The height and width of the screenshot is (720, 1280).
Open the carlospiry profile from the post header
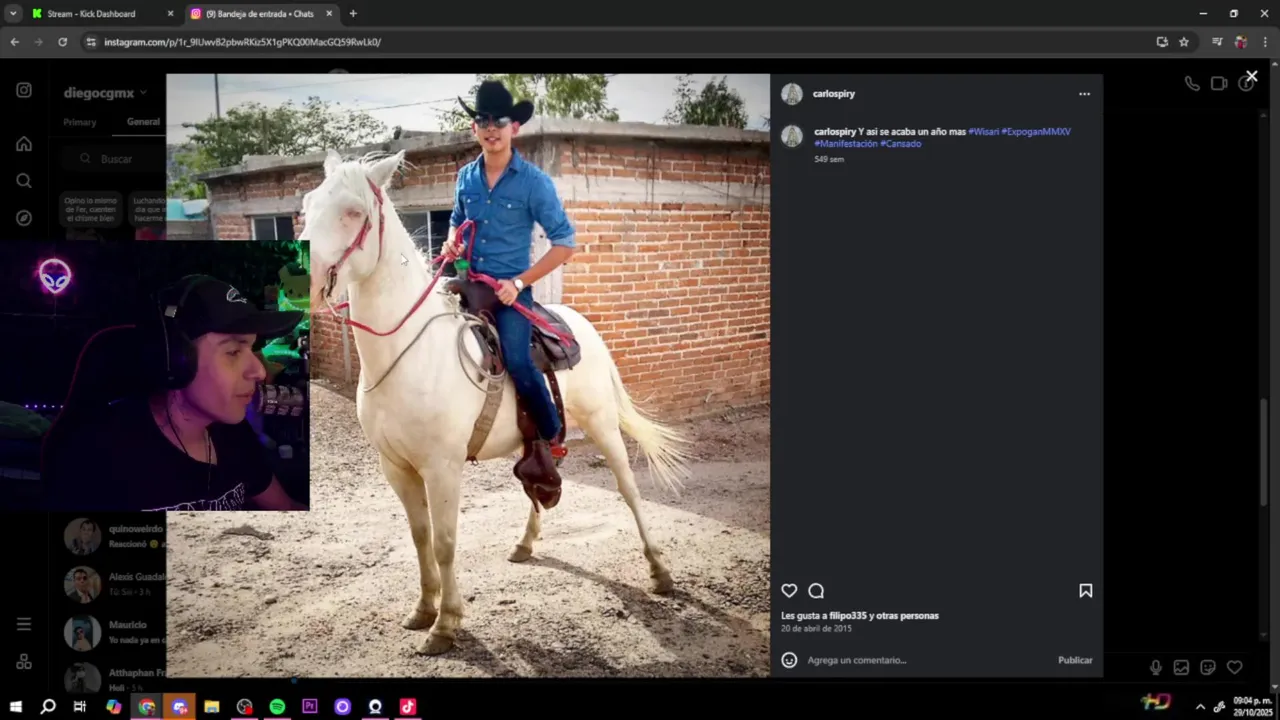(x=834, y=94)
